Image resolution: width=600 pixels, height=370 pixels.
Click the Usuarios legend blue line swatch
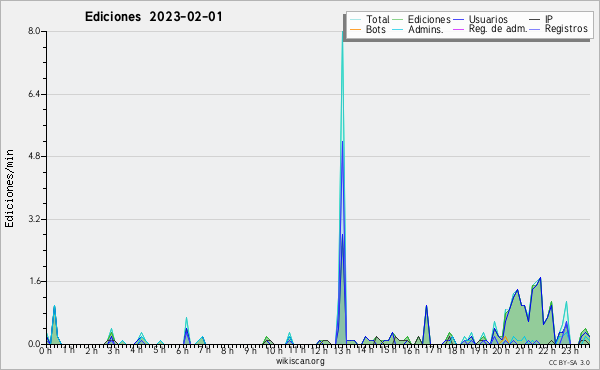458,20
